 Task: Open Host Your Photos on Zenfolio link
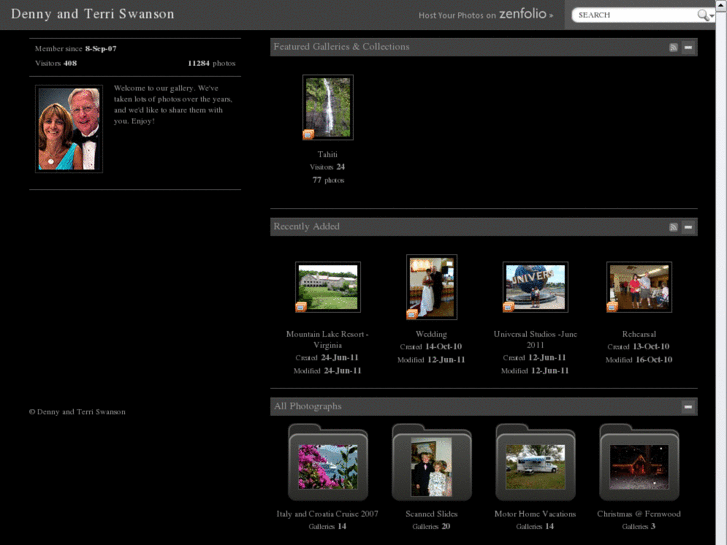pos(485,15)
